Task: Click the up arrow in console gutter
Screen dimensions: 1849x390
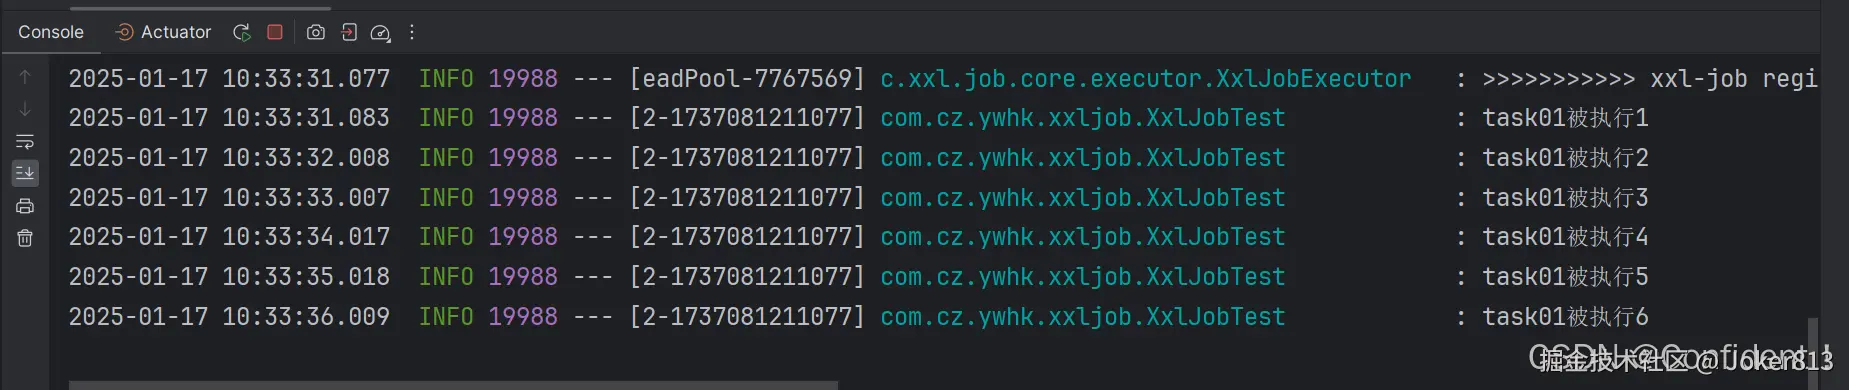Action: (25, 77)
